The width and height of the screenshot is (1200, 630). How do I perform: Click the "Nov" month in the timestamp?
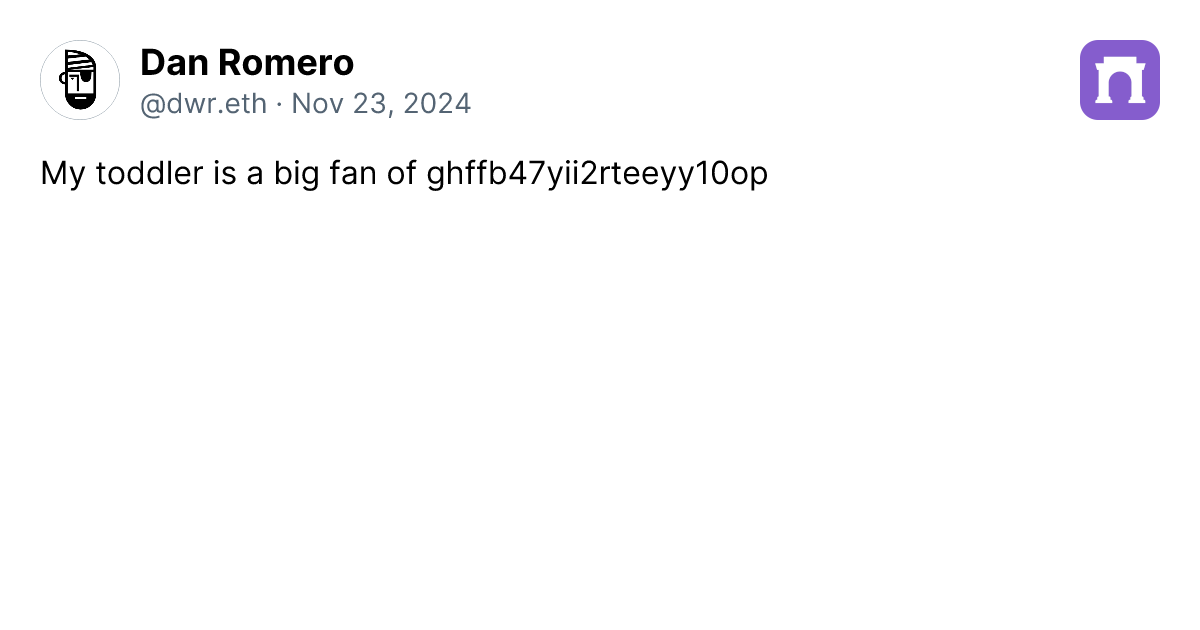click(x=315, y=103)
